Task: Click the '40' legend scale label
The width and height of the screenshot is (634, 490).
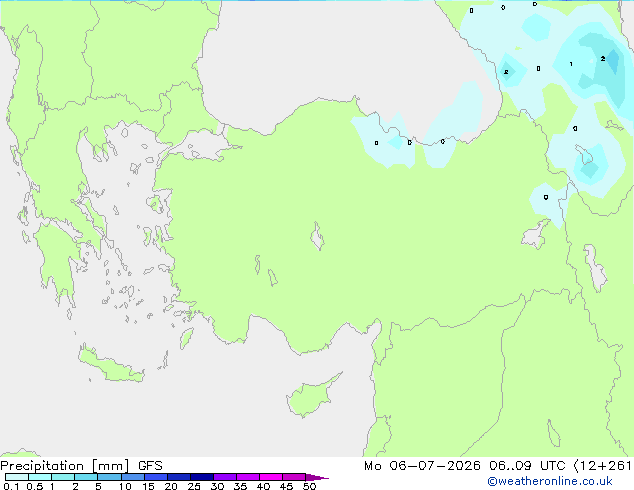Action: pyautogui.click(x=263, y=486)
